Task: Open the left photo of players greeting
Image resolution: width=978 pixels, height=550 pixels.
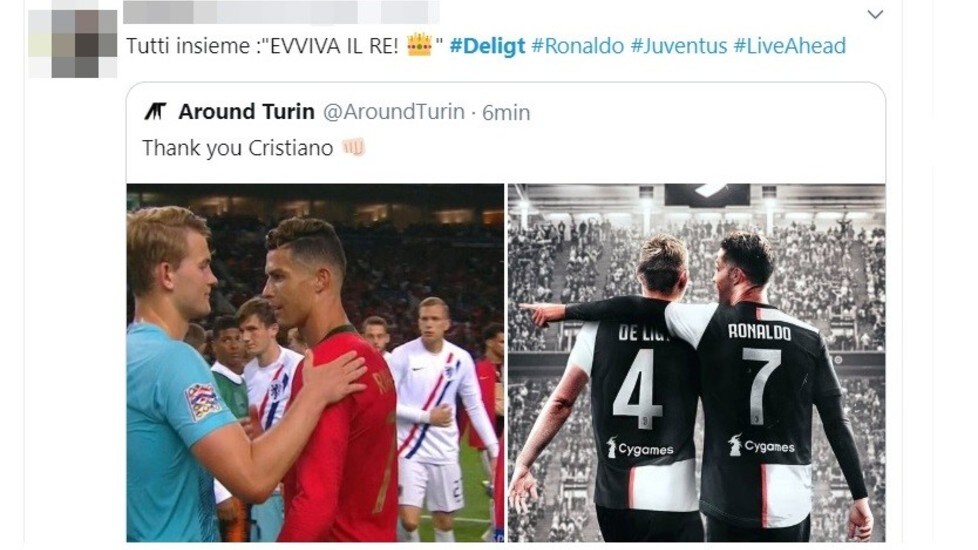Action: (x=315, y=362)
